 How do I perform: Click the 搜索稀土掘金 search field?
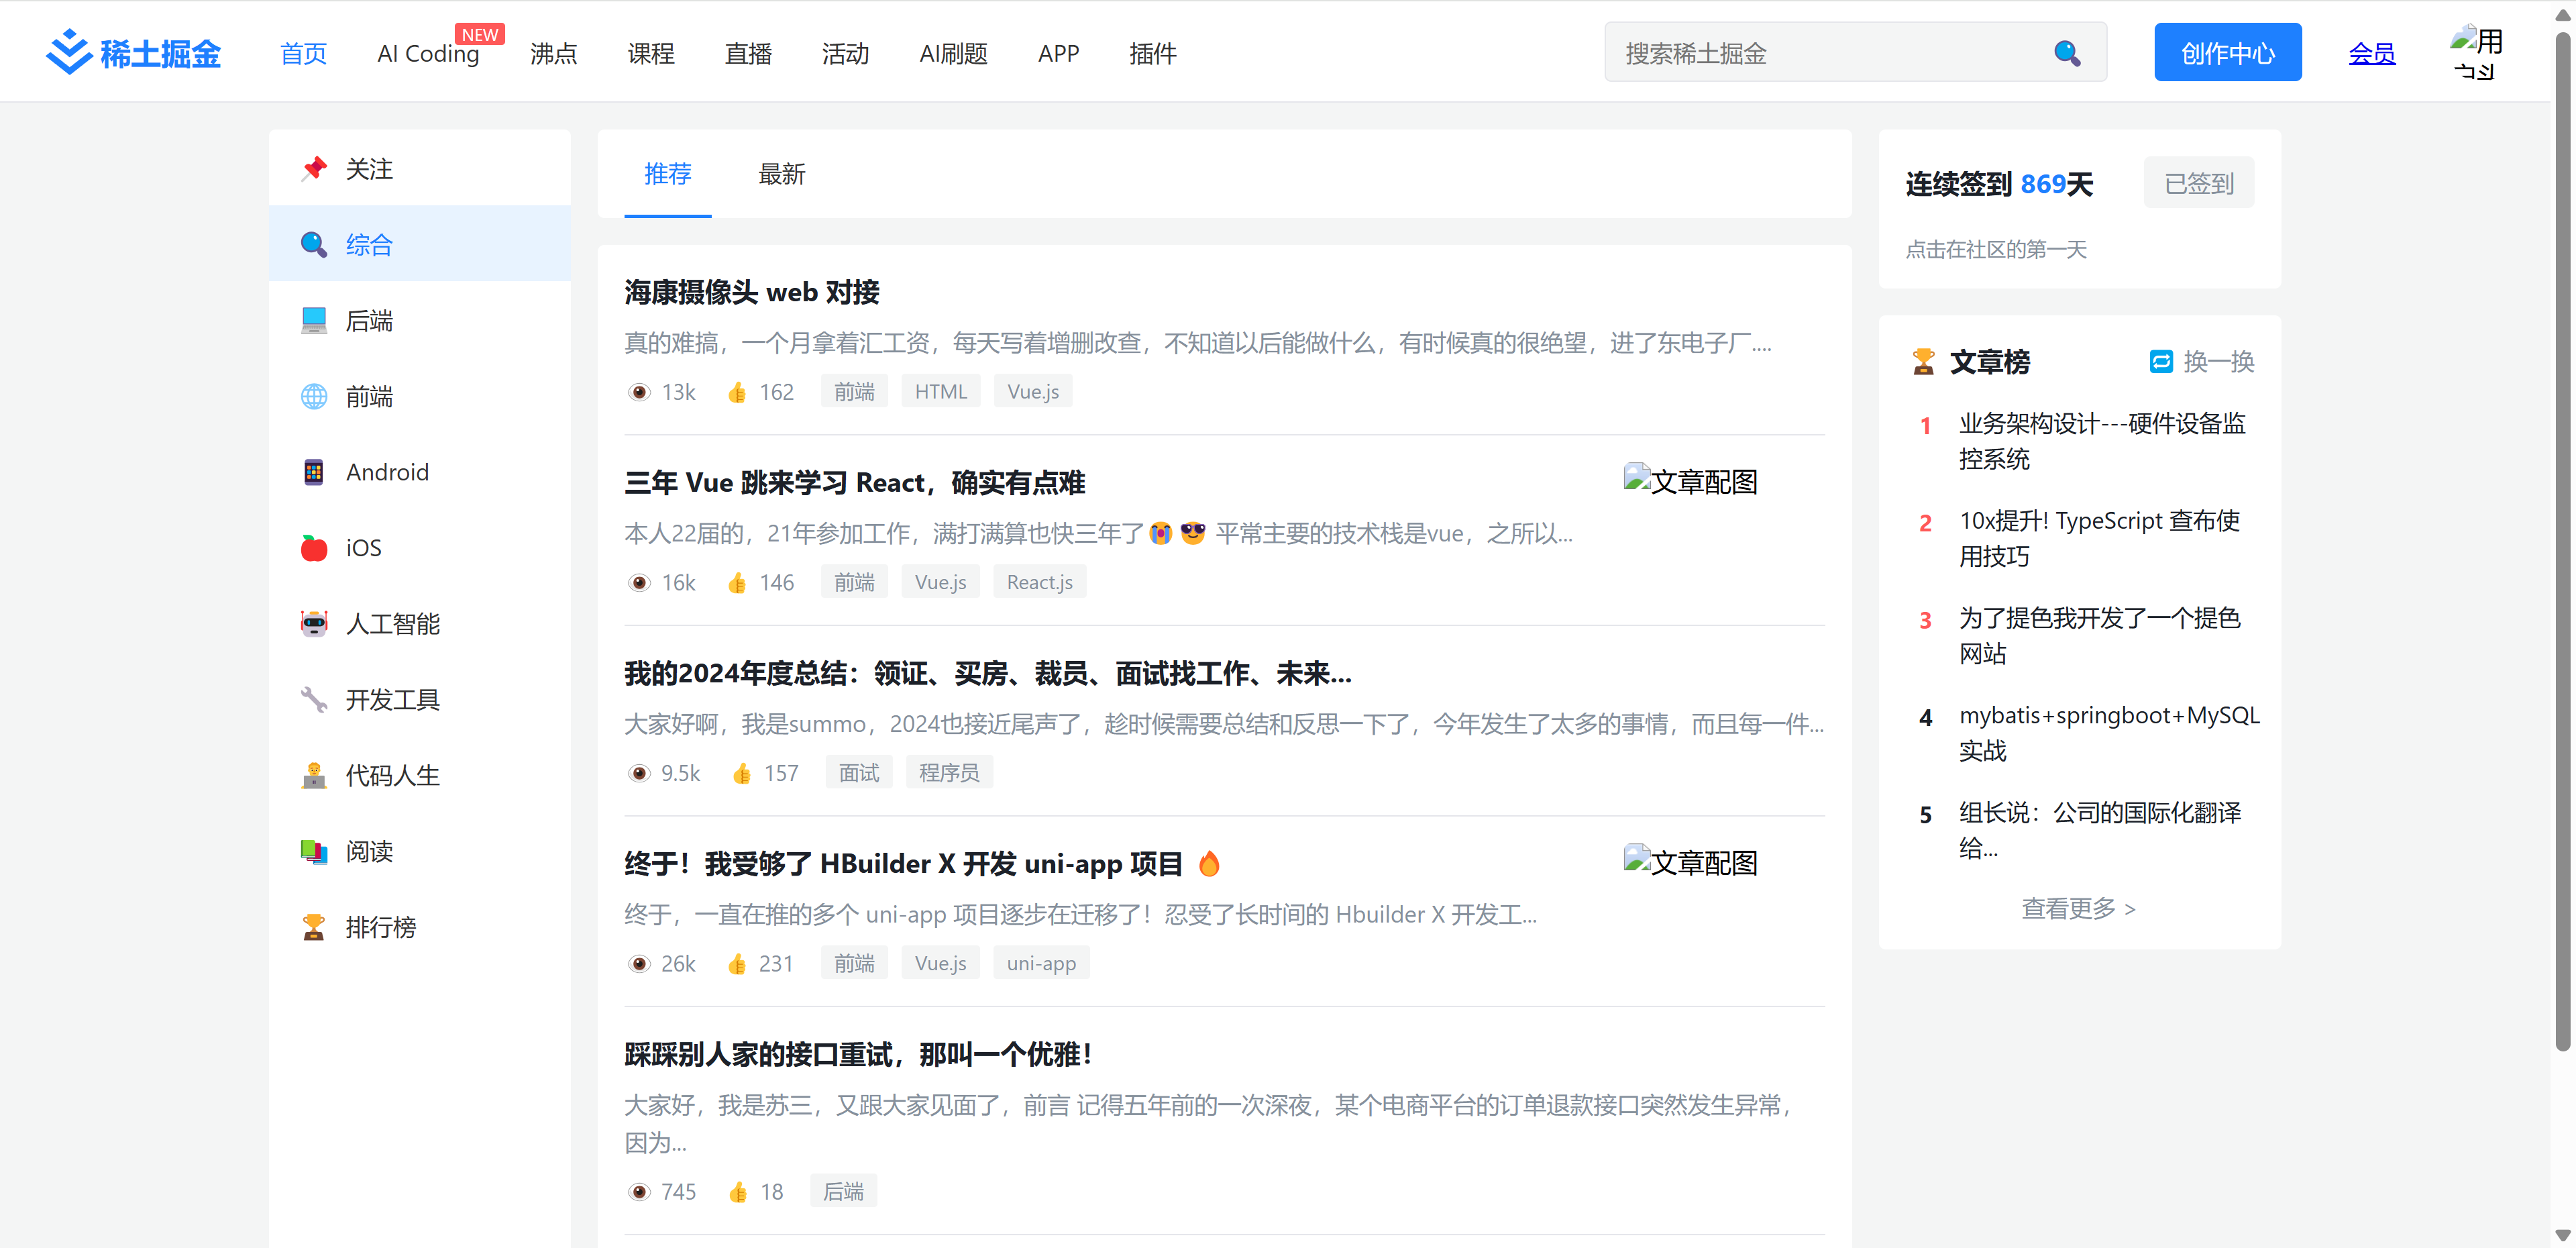point(1855,53)
